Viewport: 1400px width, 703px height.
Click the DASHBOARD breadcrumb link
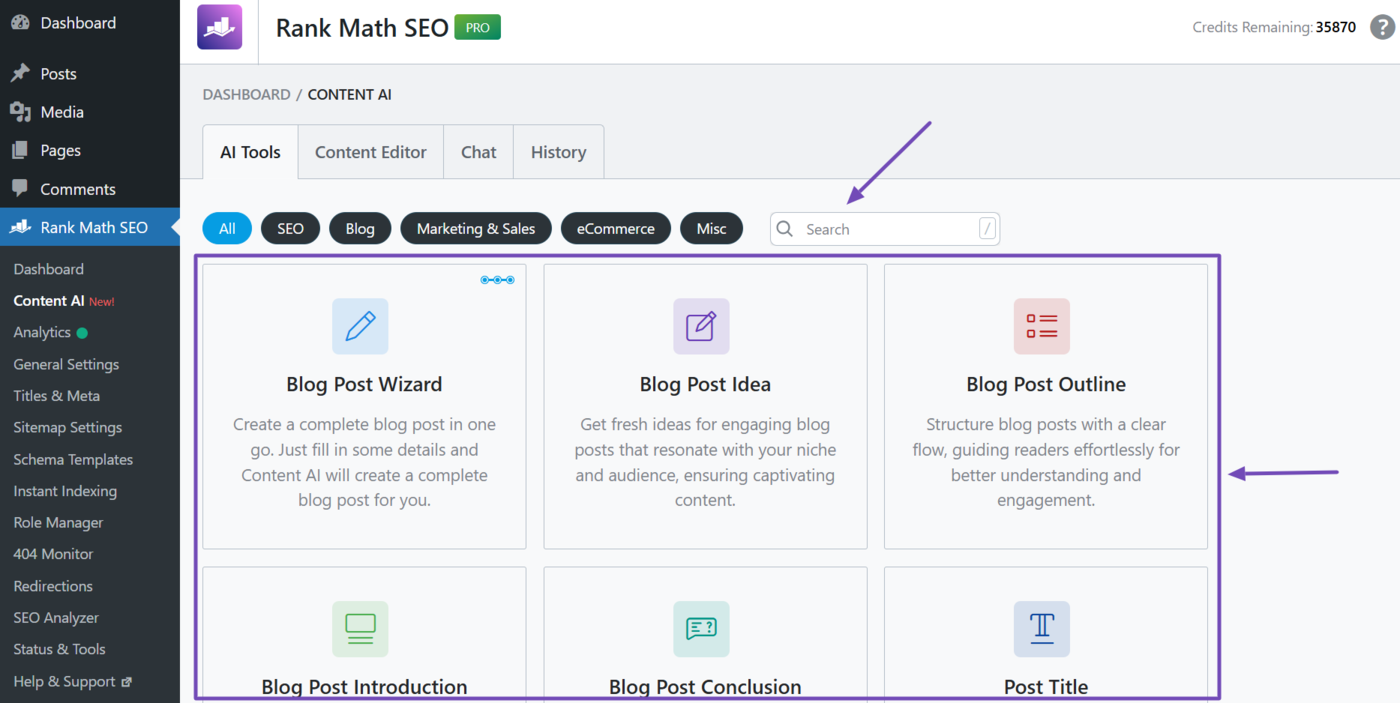click(x=246, y=93)
